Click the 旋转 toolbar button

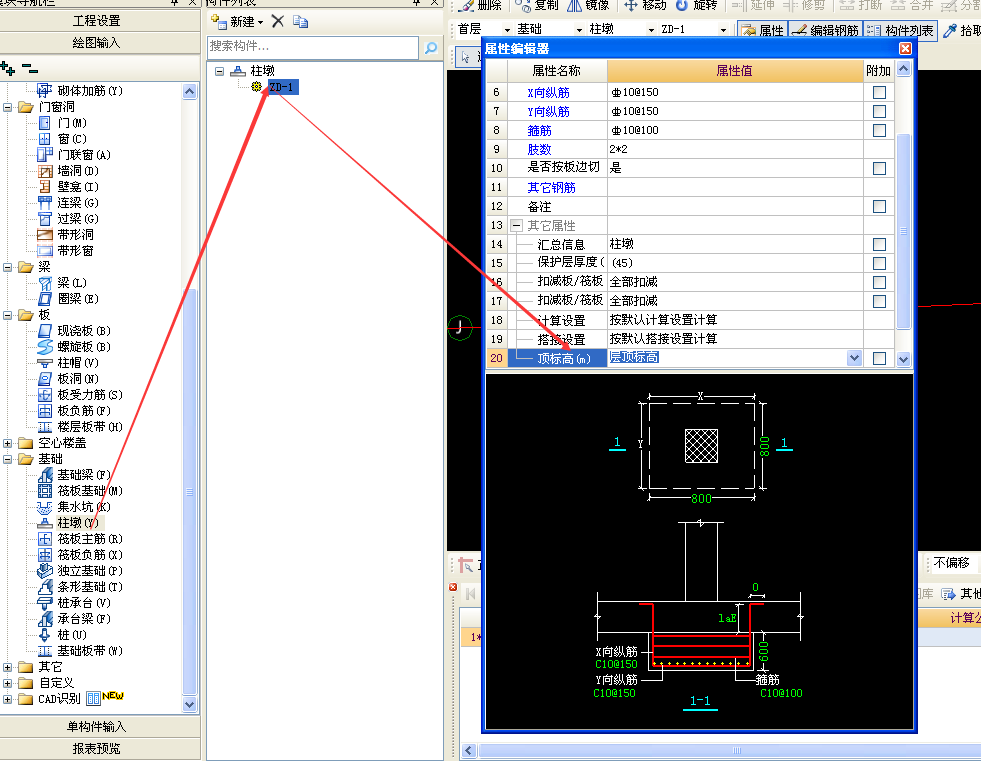(x=696, y=6)
